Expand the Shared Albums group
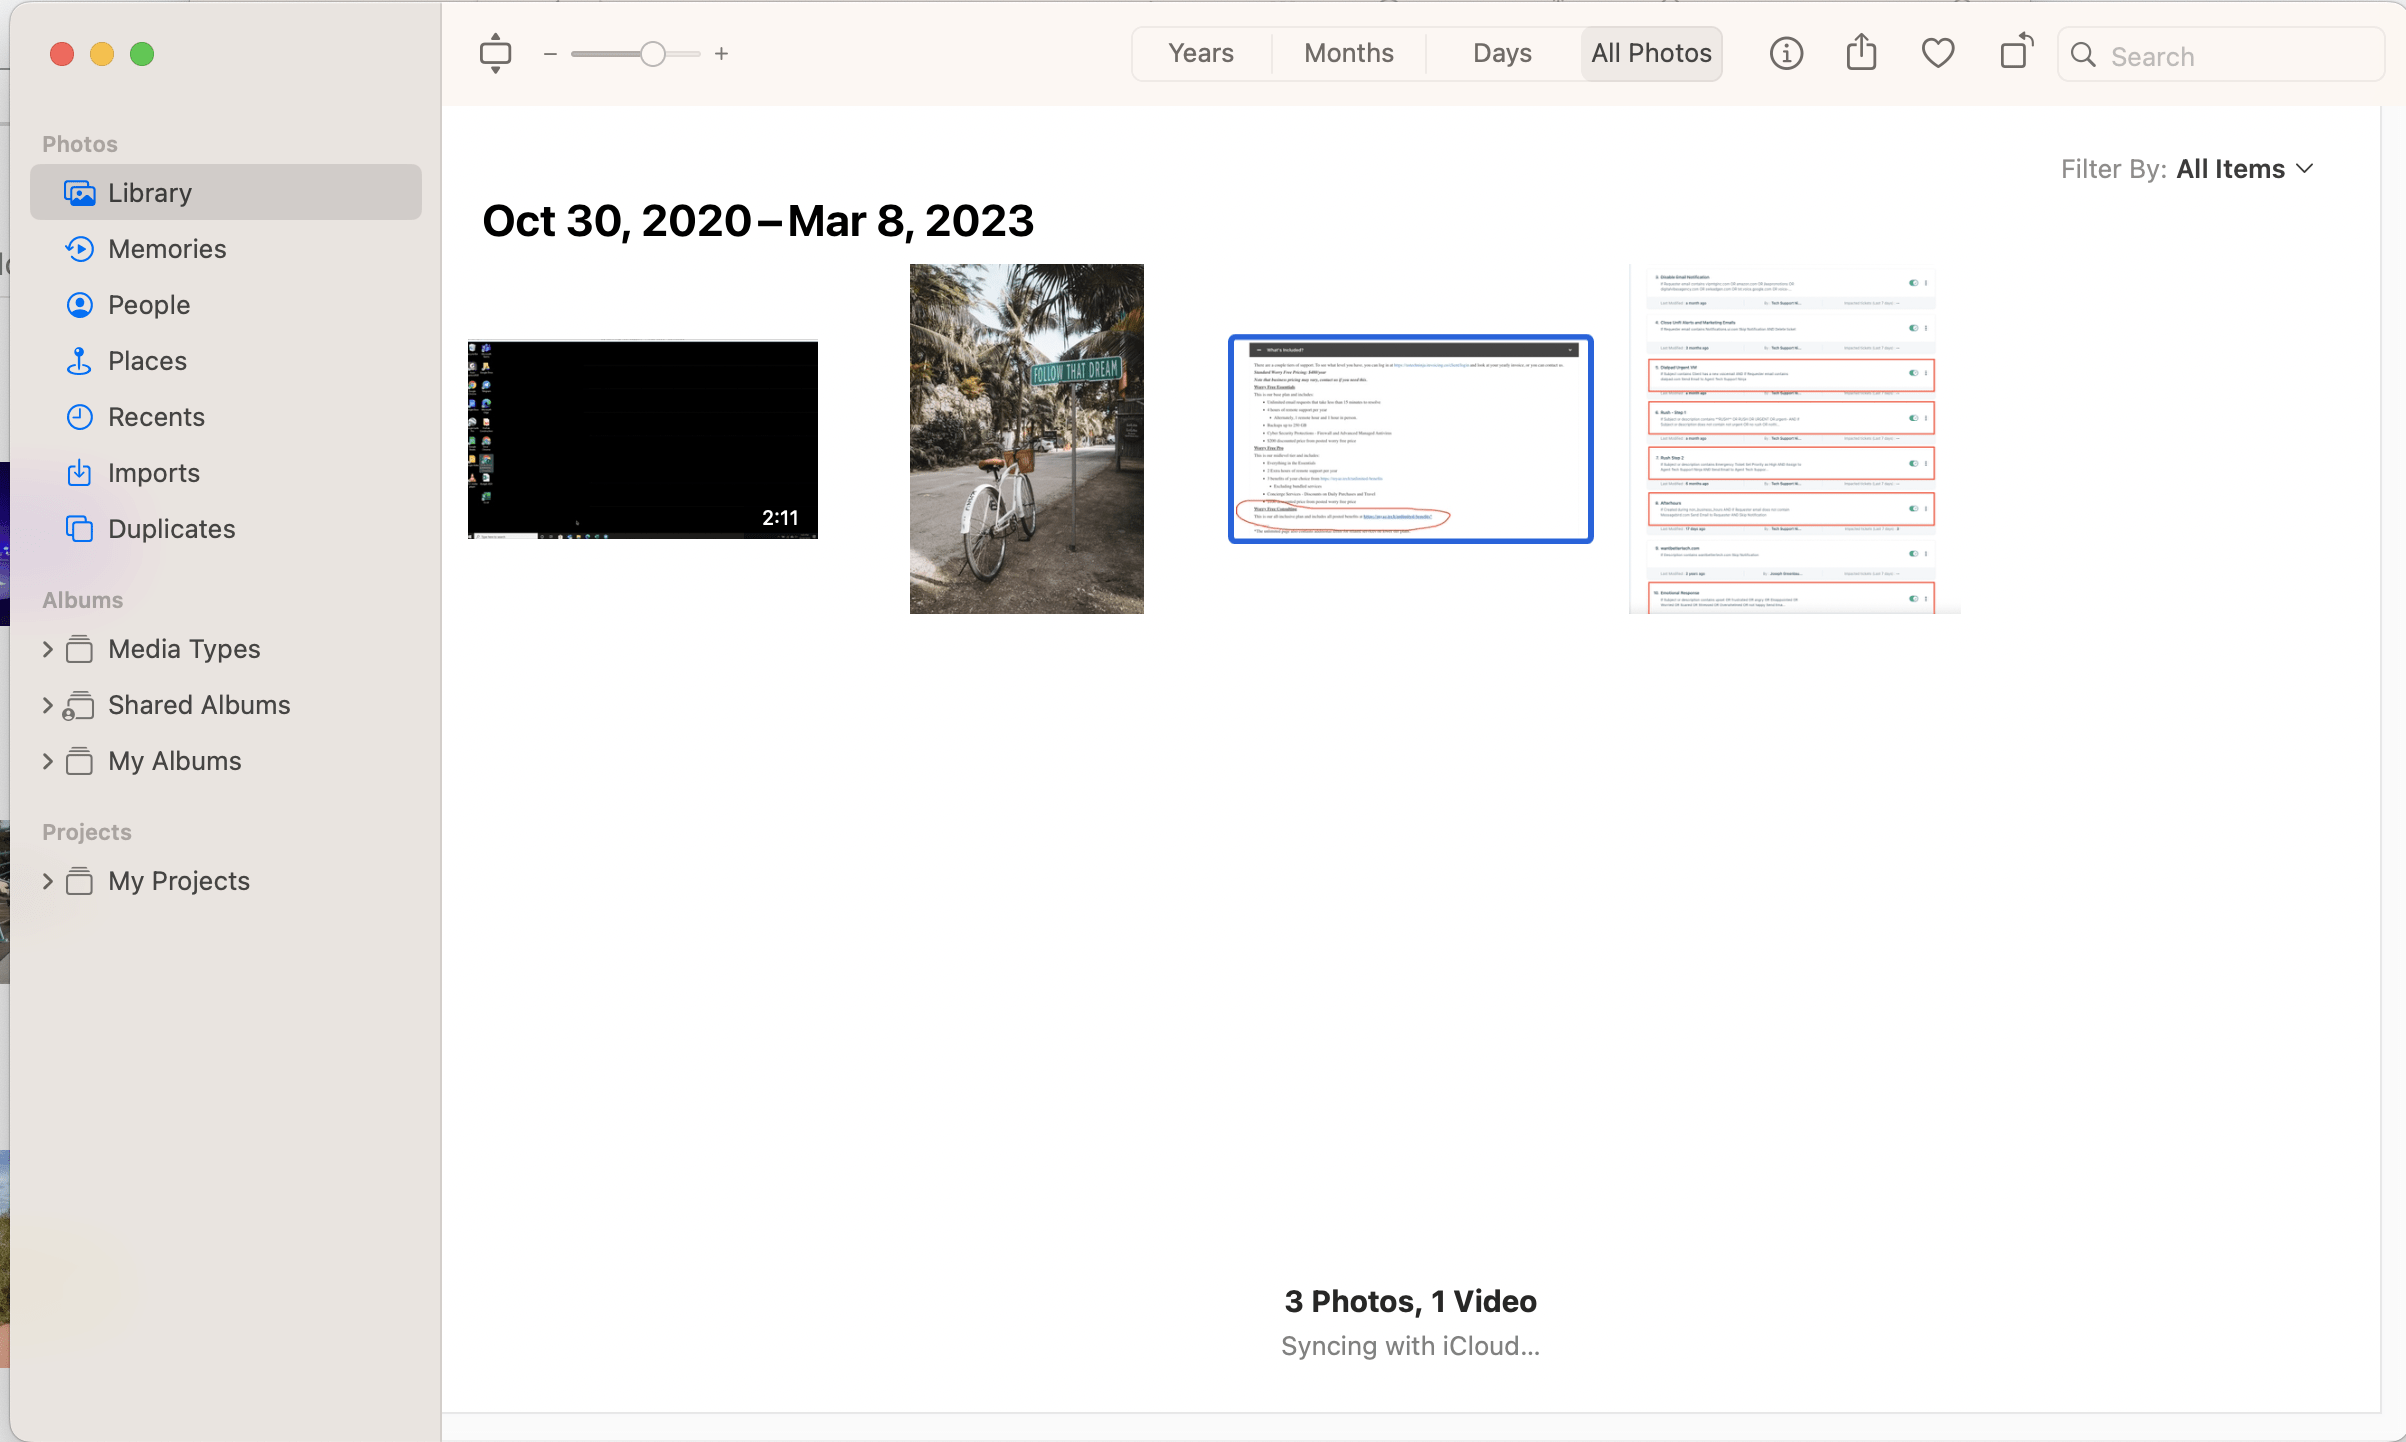 pos(47,705)
